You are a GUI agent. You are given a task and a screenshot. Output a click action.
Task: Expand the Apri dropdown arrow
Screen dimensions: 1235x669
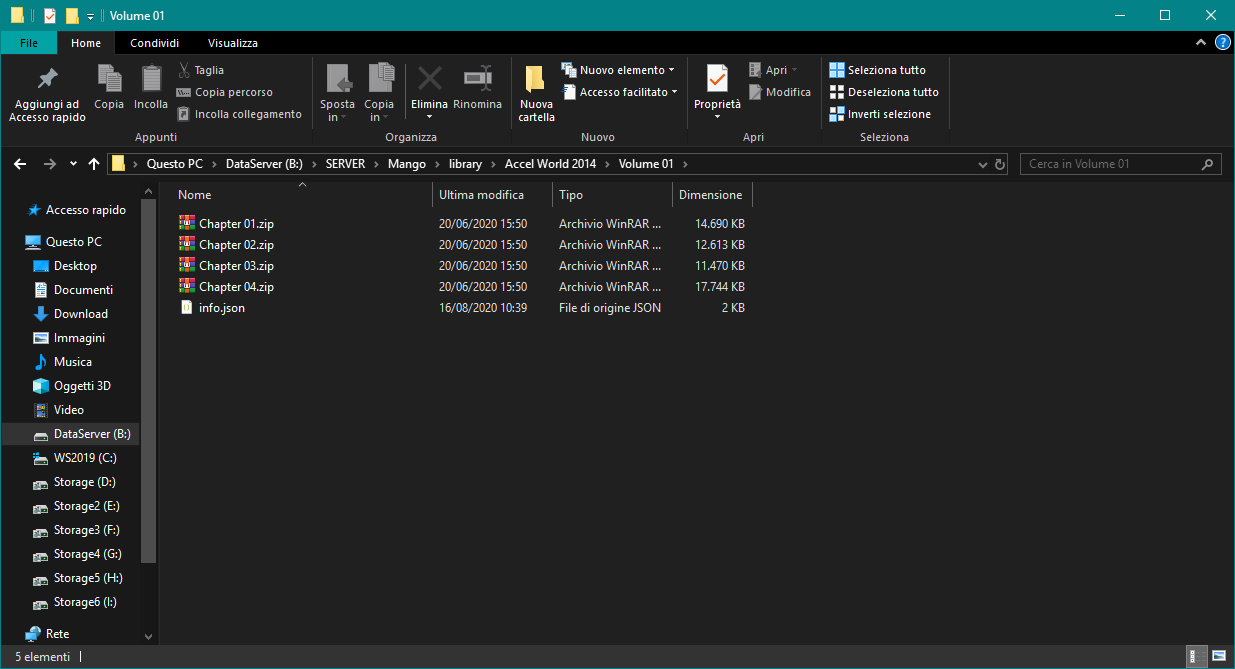[793, 69]
